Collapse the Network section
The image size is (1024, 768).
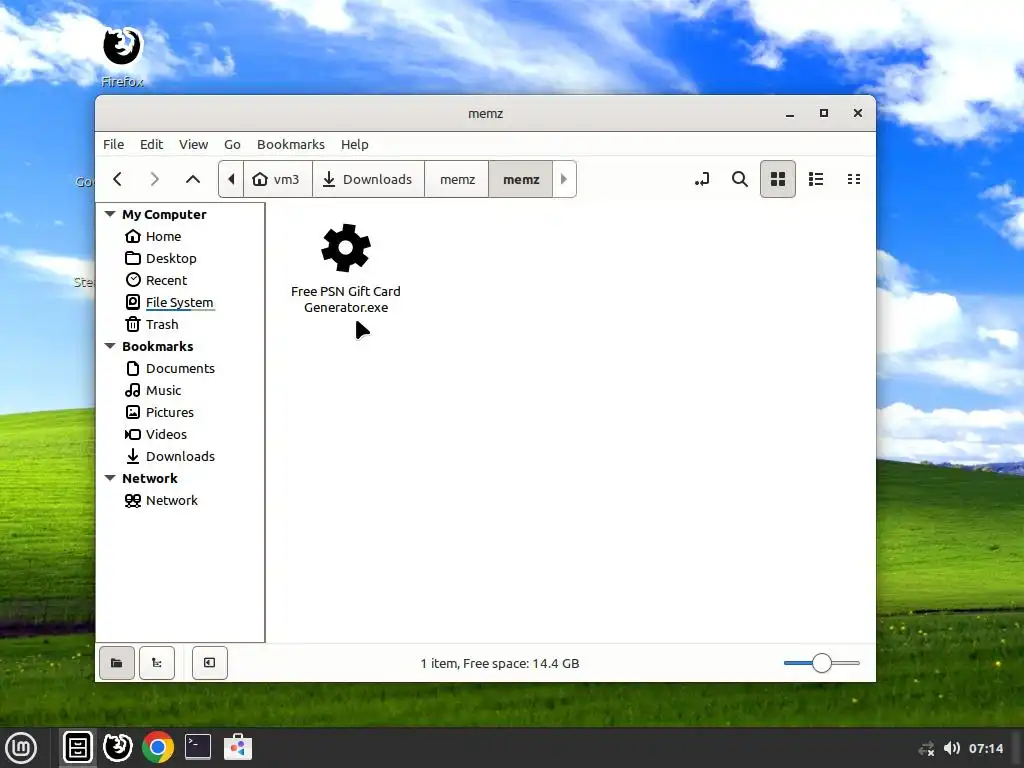coord(110,478)
